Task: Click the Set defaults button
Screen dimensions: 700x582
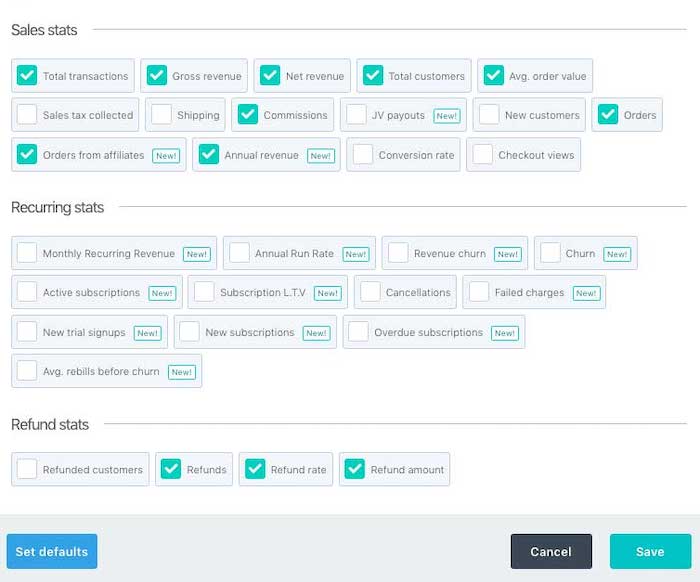Action: pos(52,551)
